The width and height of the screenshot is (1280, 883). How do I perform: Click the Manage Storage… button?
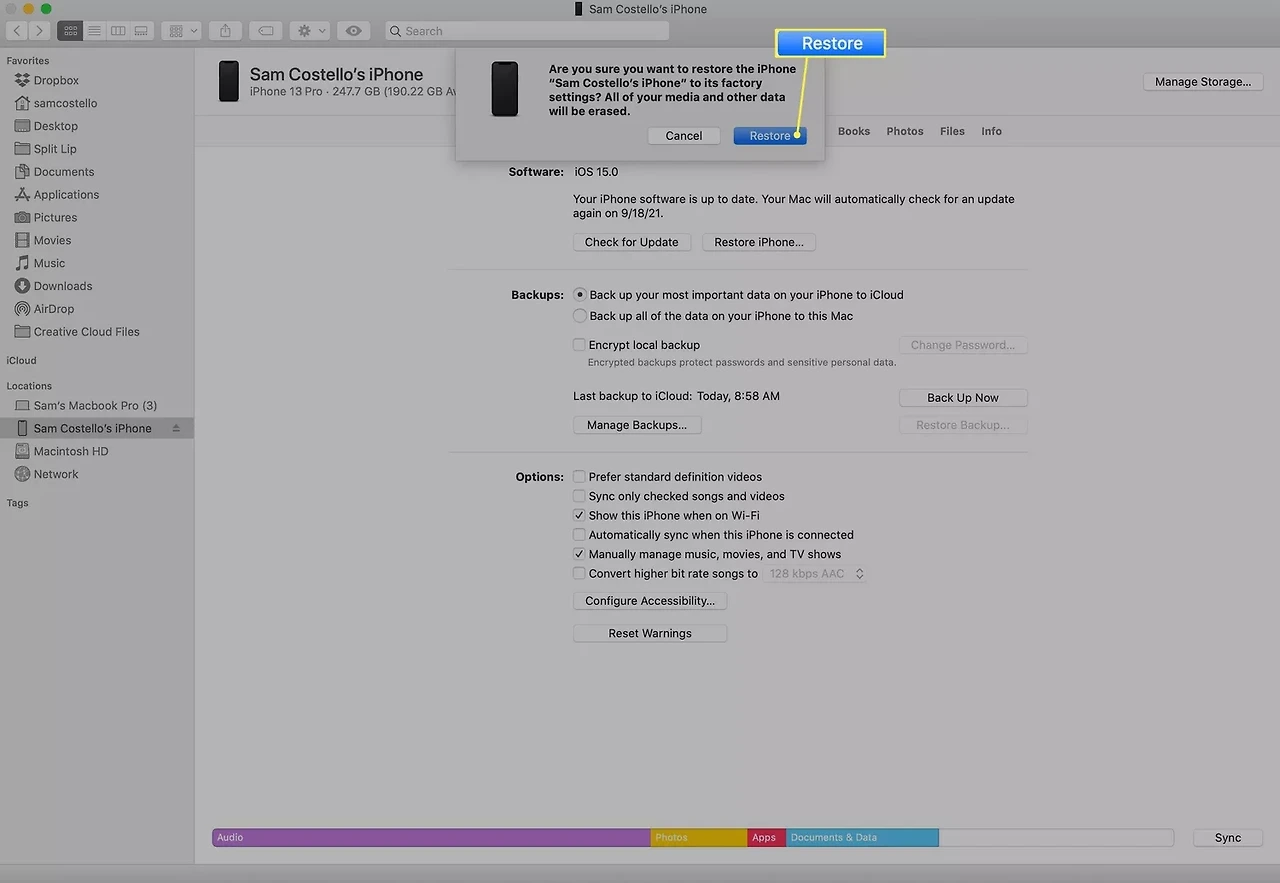point(1203,82)
